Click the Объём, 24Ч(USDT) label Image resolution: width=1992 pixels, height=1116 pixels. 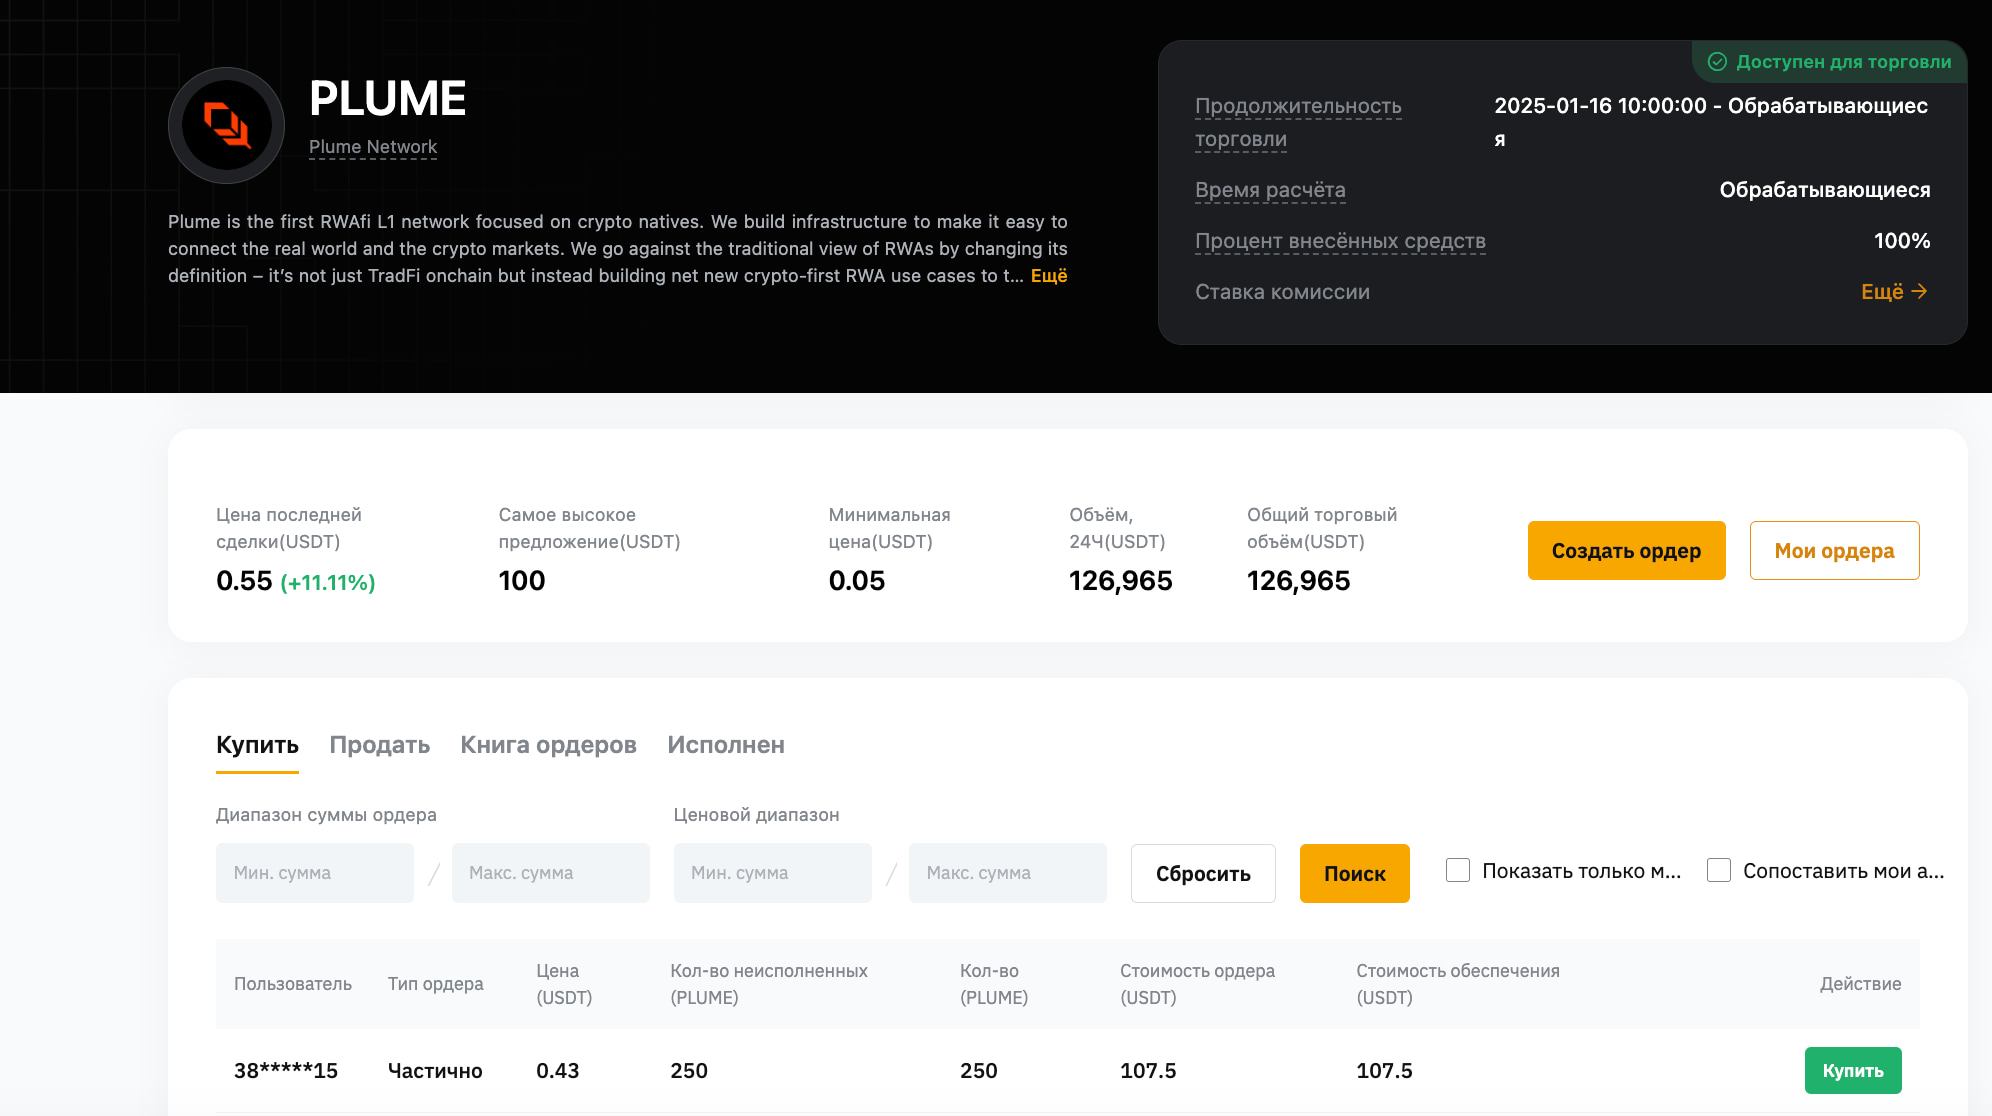click(1117, 528)
